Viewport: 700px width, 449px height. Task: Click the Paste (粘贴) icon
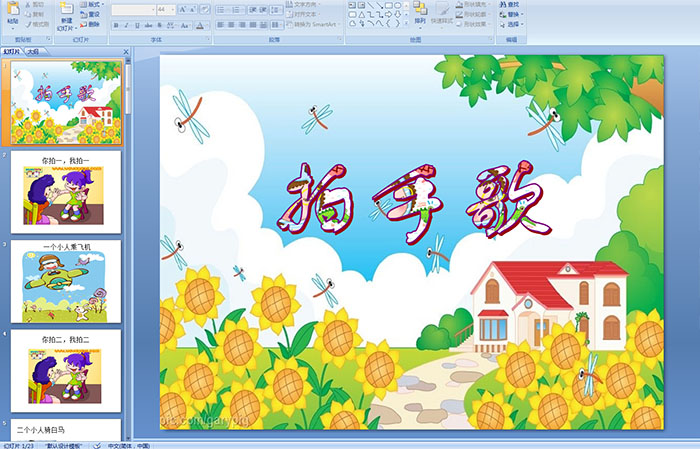tap(13, 9)
